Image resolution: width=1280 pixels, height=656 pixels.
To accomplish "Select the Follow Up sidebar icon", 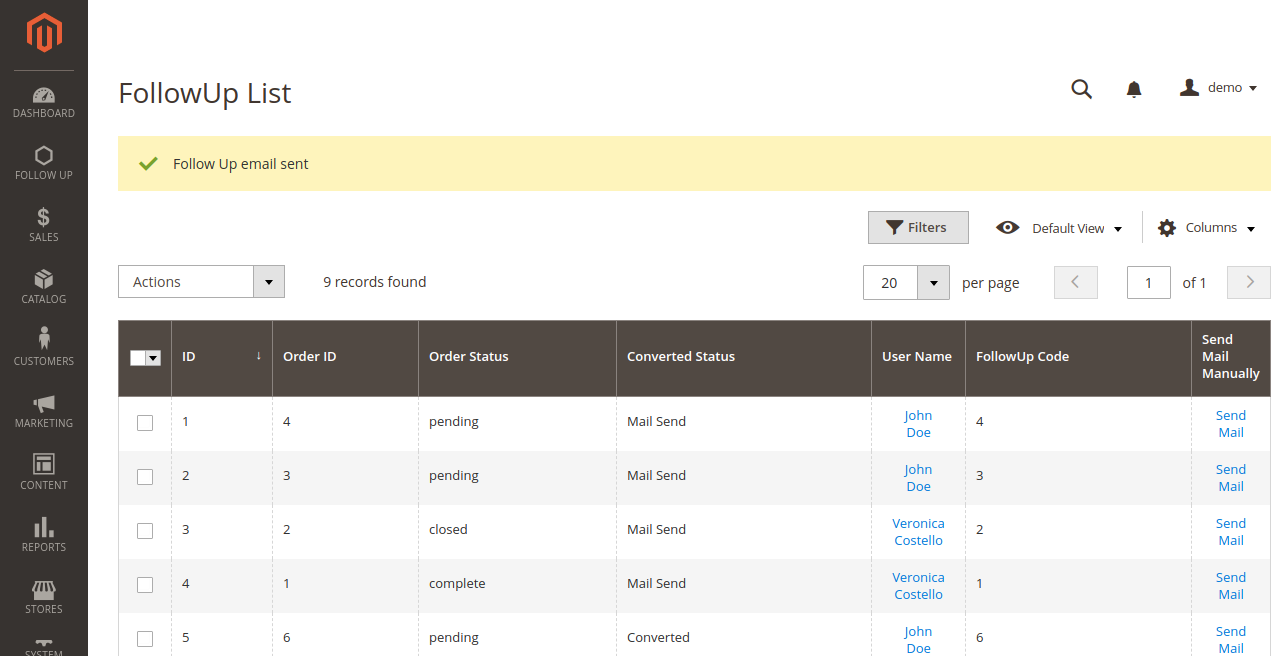I will point(43,161).
